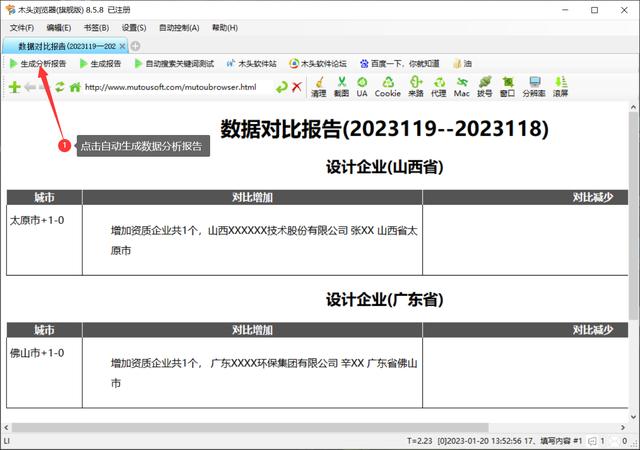Image resolution: width=640 pixels, height=450 pixels.
Task: Open the 自动控制(A) menu
Action: click(179, 28)
